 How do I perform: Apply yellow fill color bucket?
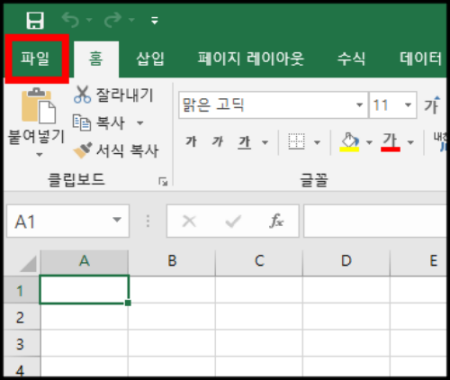(349, 142)
